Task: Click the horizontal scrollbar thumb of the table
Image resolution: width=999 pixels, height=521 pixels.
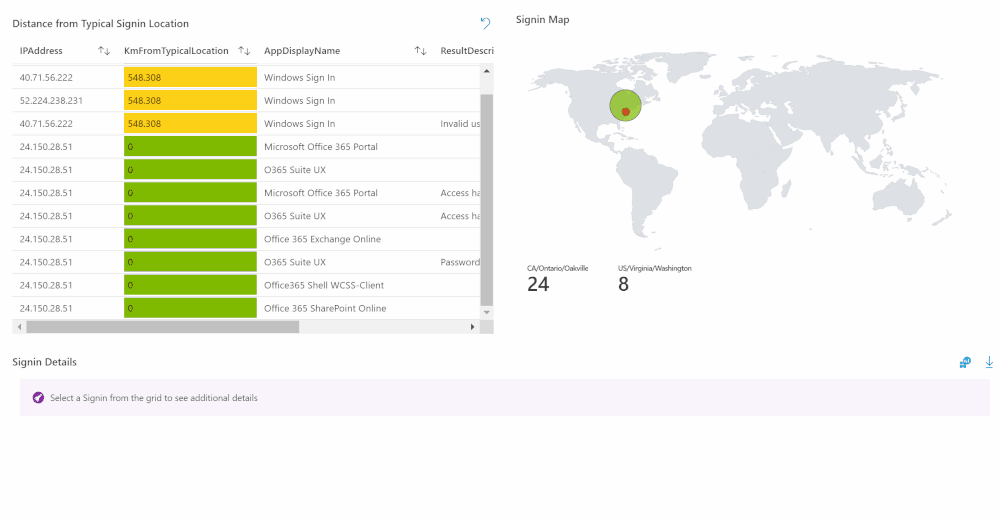Action: [162, 327]
